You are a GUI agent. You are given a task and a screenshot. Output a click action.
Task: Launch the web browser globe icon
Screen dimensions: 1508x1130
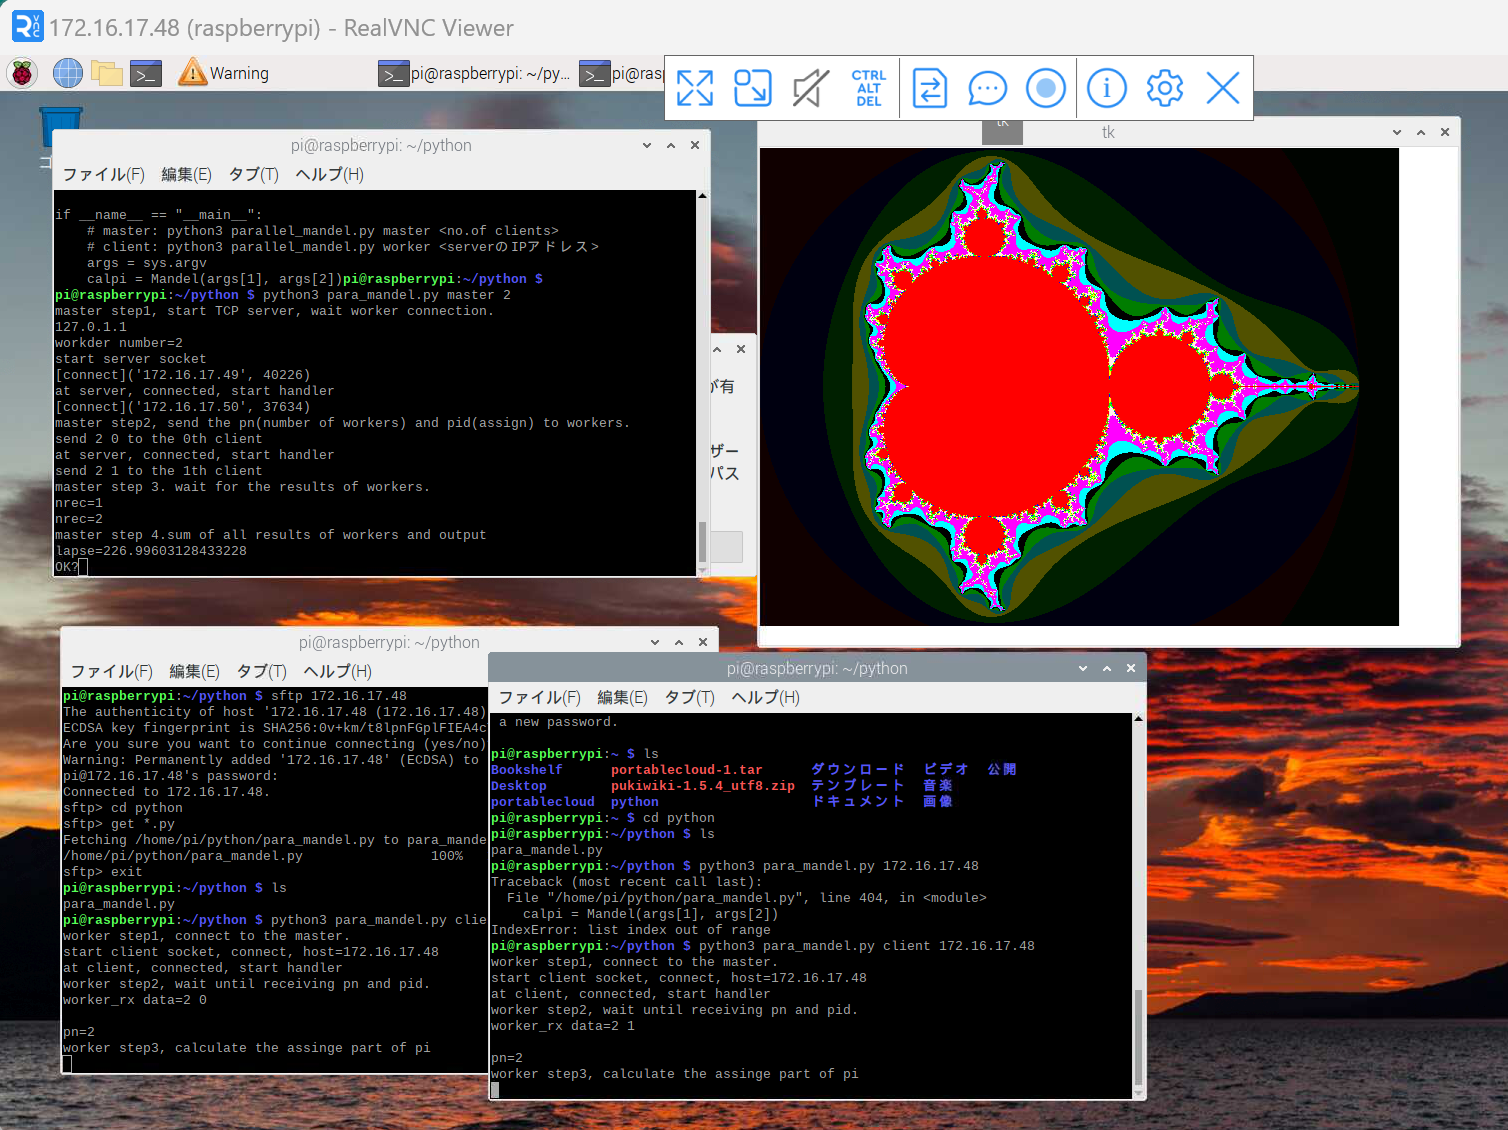(x=67, y=73)
